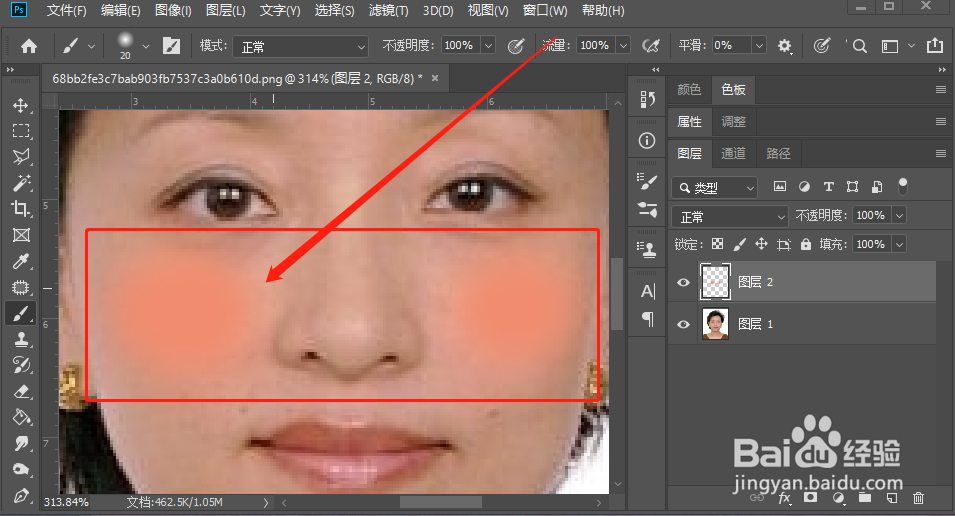
Task: Select the Magic Wand tool
Action: point(21,183)
